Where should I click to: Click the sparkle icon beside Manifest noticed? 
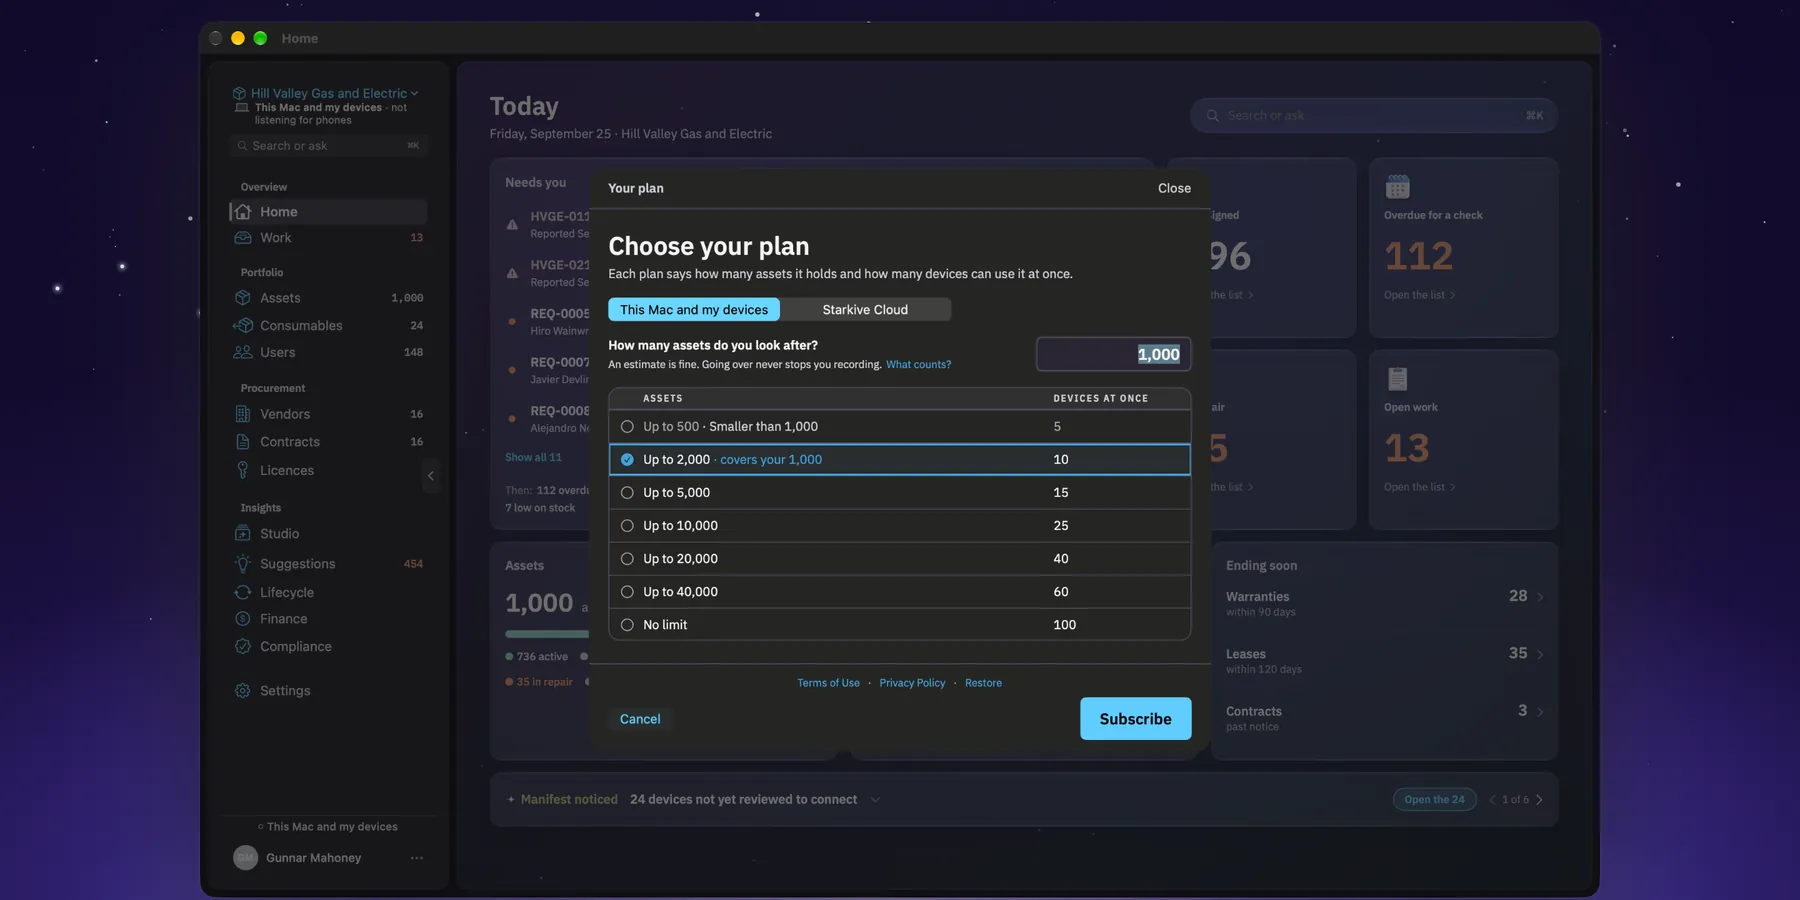point(511,800)
